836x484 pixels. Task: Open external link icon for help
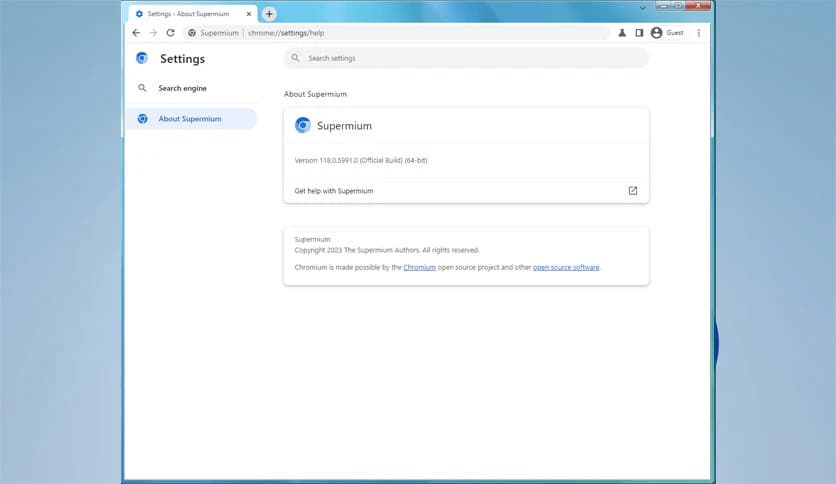pyautogui.click(x=632, y=191)
